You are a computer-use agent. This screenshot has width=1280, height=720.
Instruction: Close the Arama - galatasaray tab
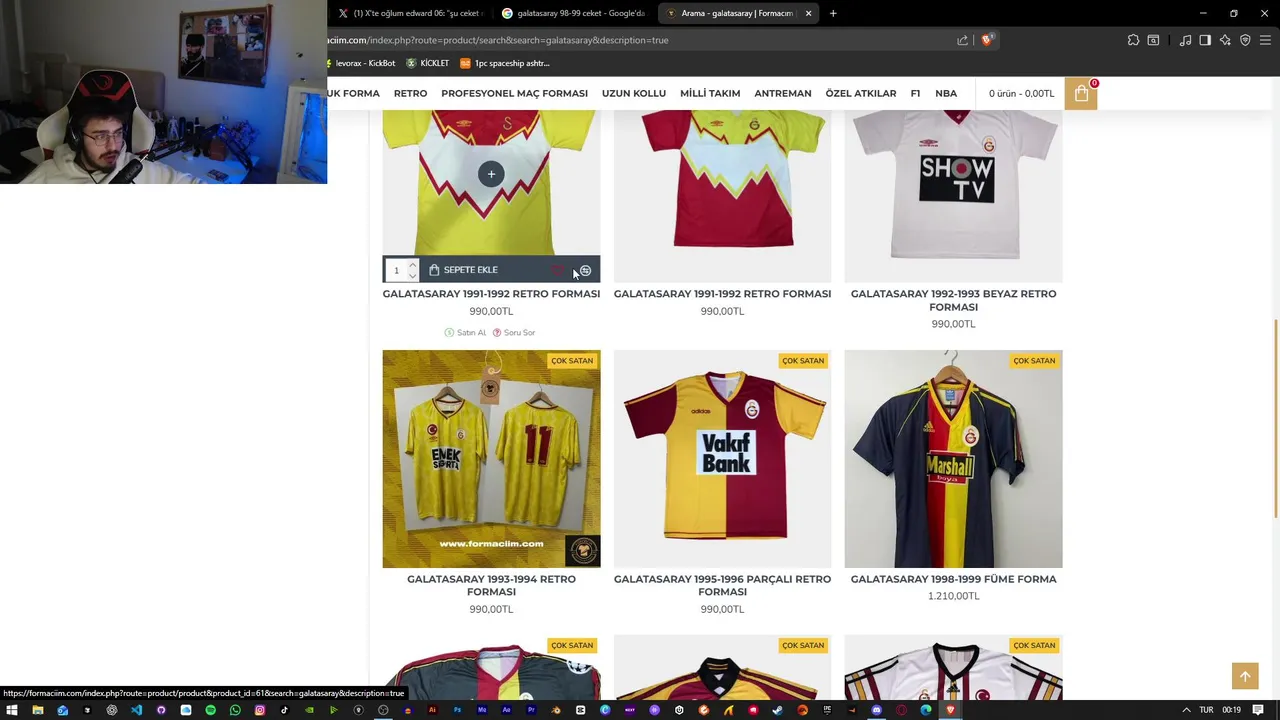(808, 13)
